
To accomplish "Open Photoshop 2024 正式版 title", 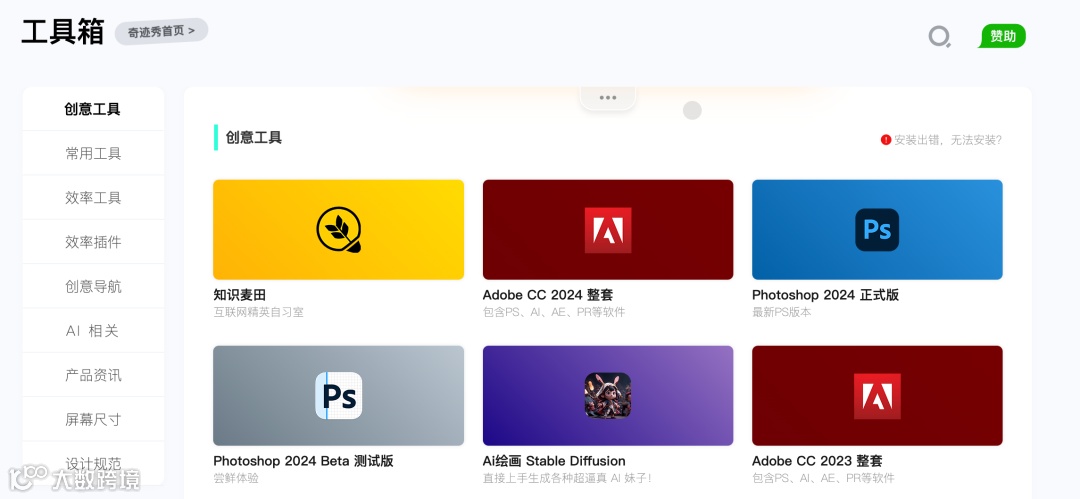I will pos(825,295).
